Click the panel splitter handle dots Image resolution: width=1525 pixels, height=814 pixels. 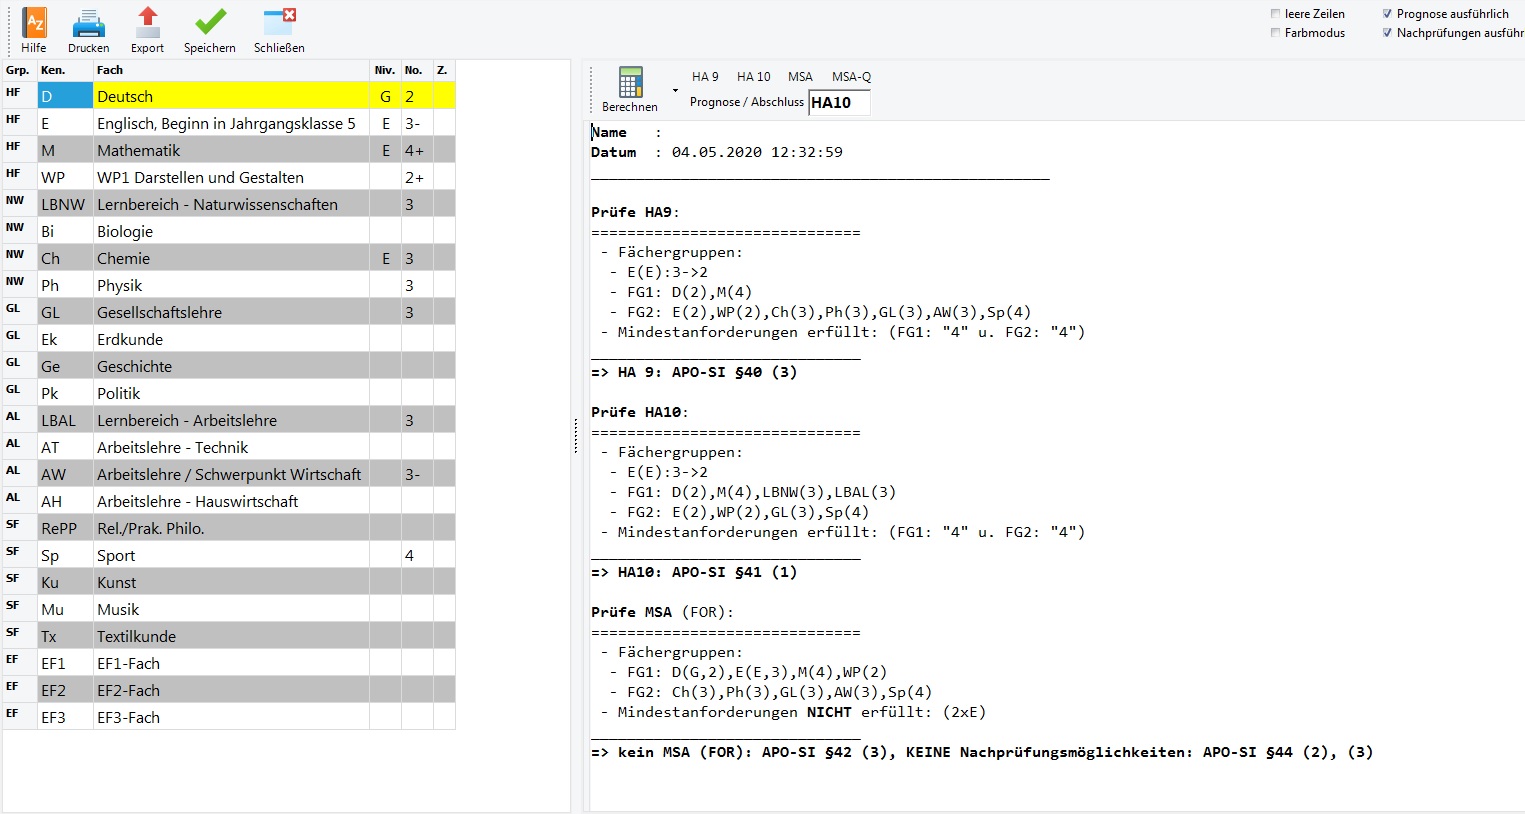(576, 435)
